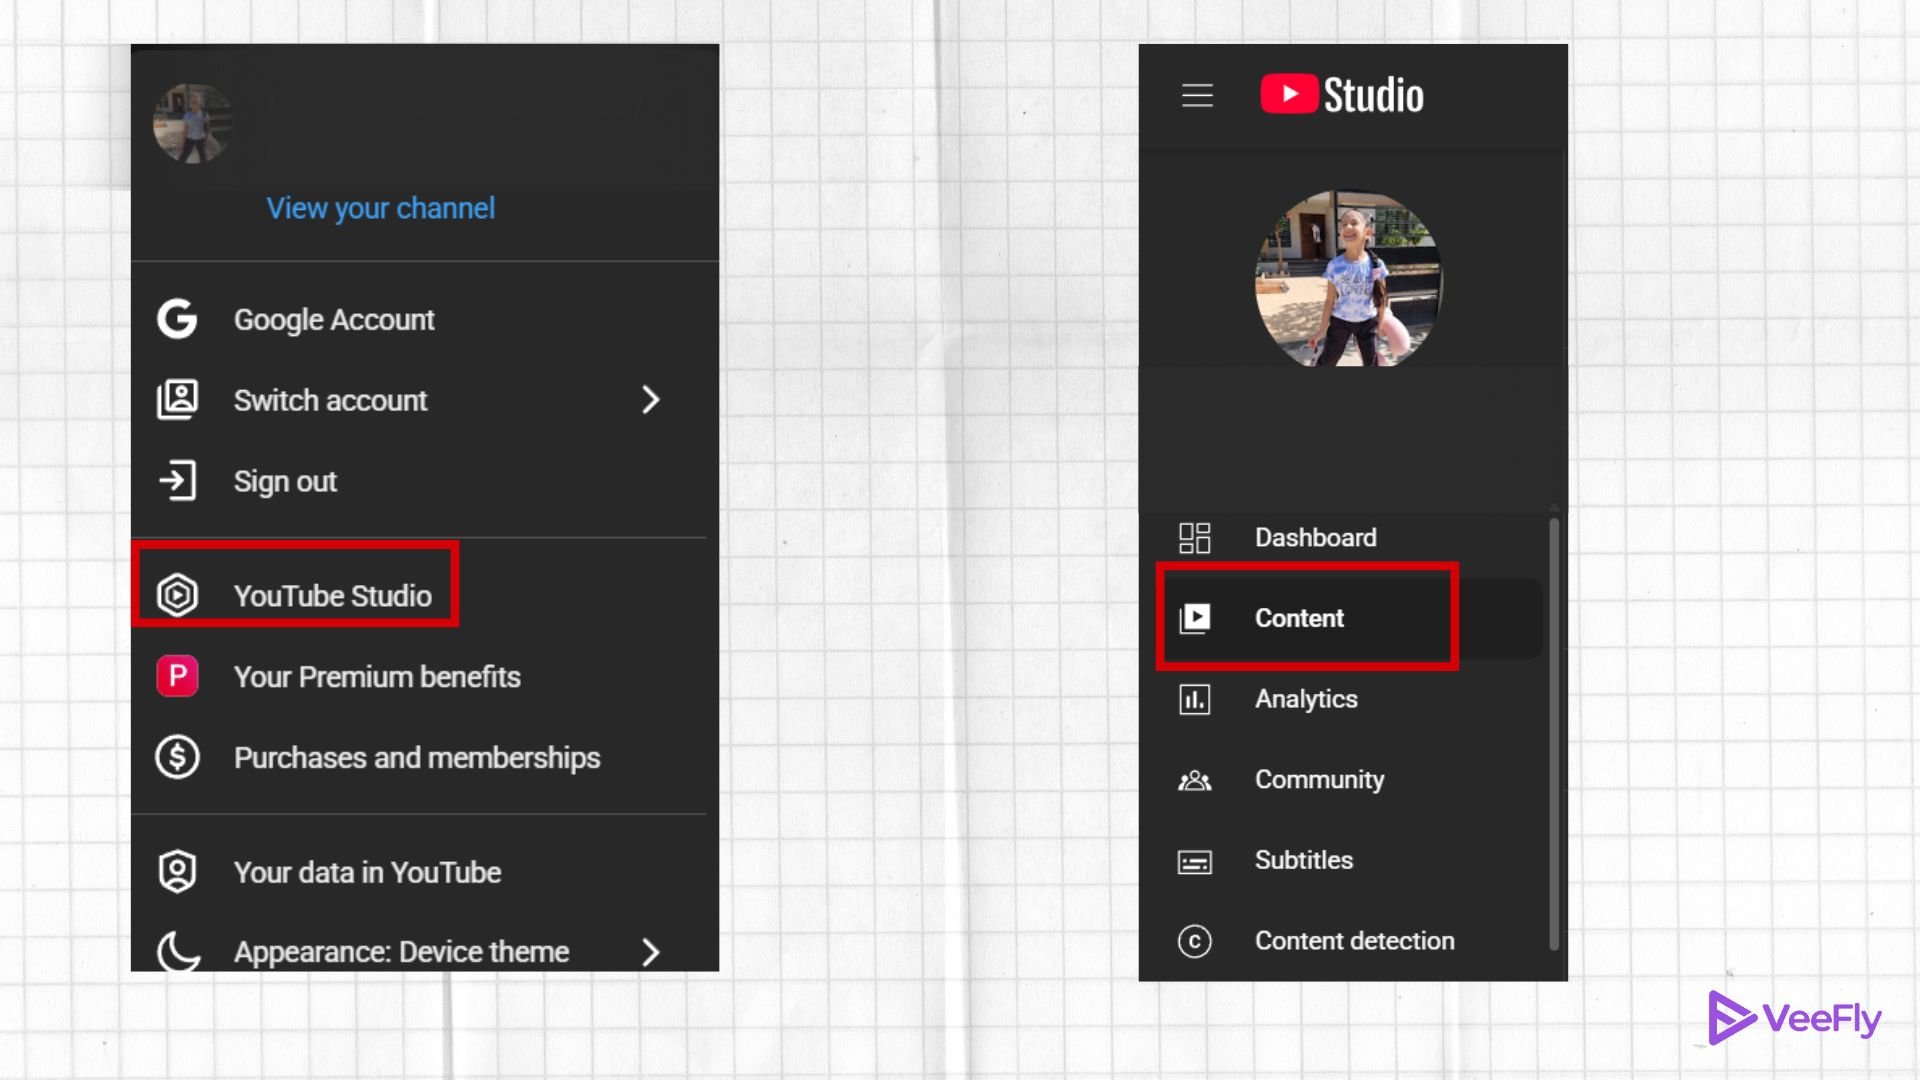
Task: Expand the Appearance: Device theme options
Action: 651,952
